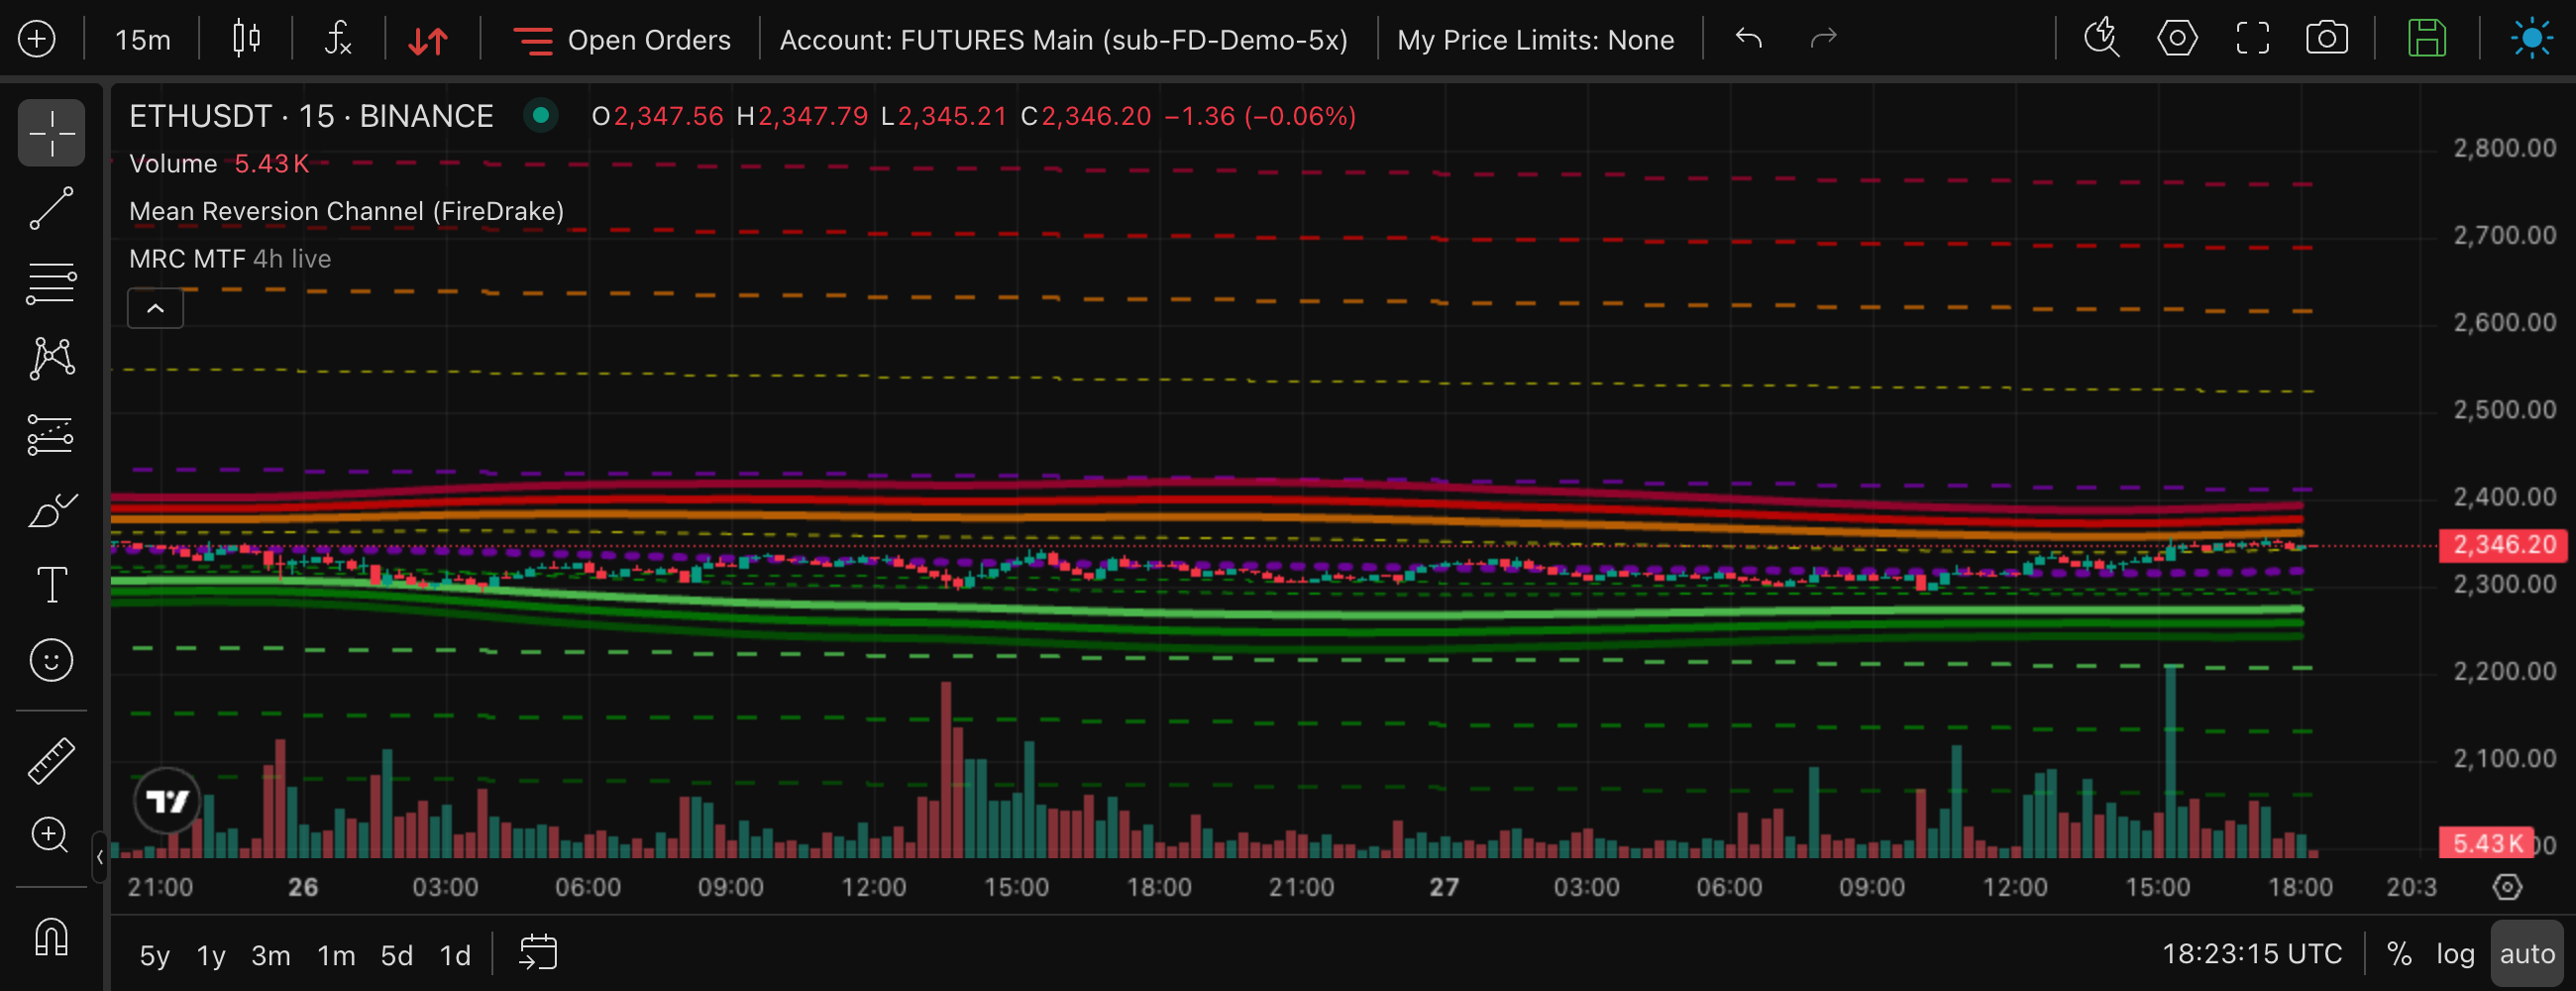Select the XABCD pattern tool

[51, 358]
